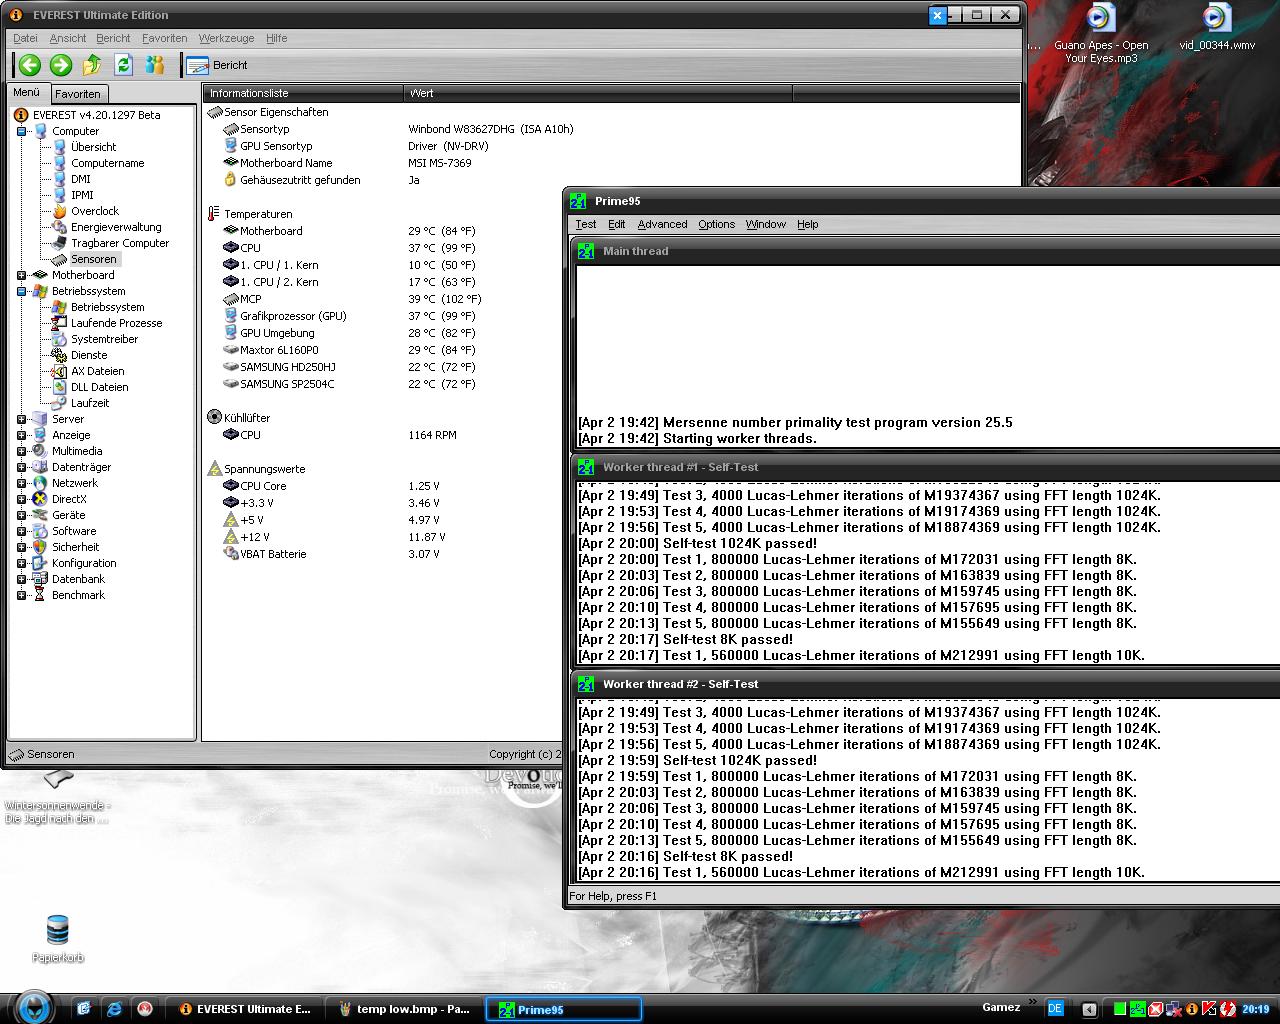Viewport: 1280px width, 1024px height.
Task: Click the Konfiguration icon in tree
Action: [40, 563]
